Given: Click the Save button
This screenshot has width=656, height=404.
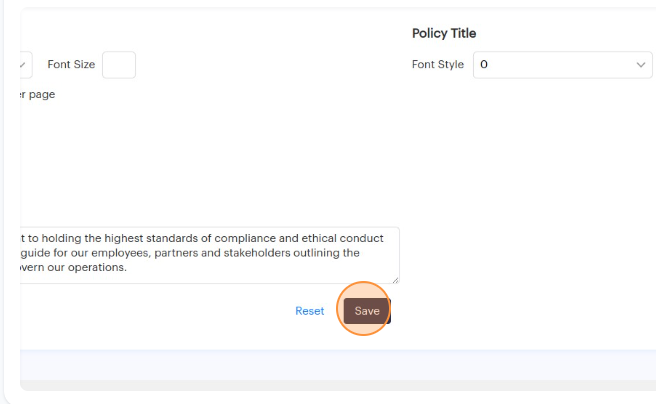Looking at the screenshot, I should pyautogui.click(x=366, y=311).
